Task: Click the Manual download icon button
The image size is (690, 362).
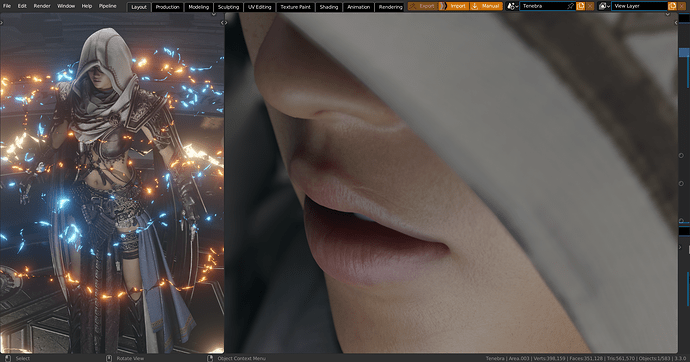Action: point(486,6)
